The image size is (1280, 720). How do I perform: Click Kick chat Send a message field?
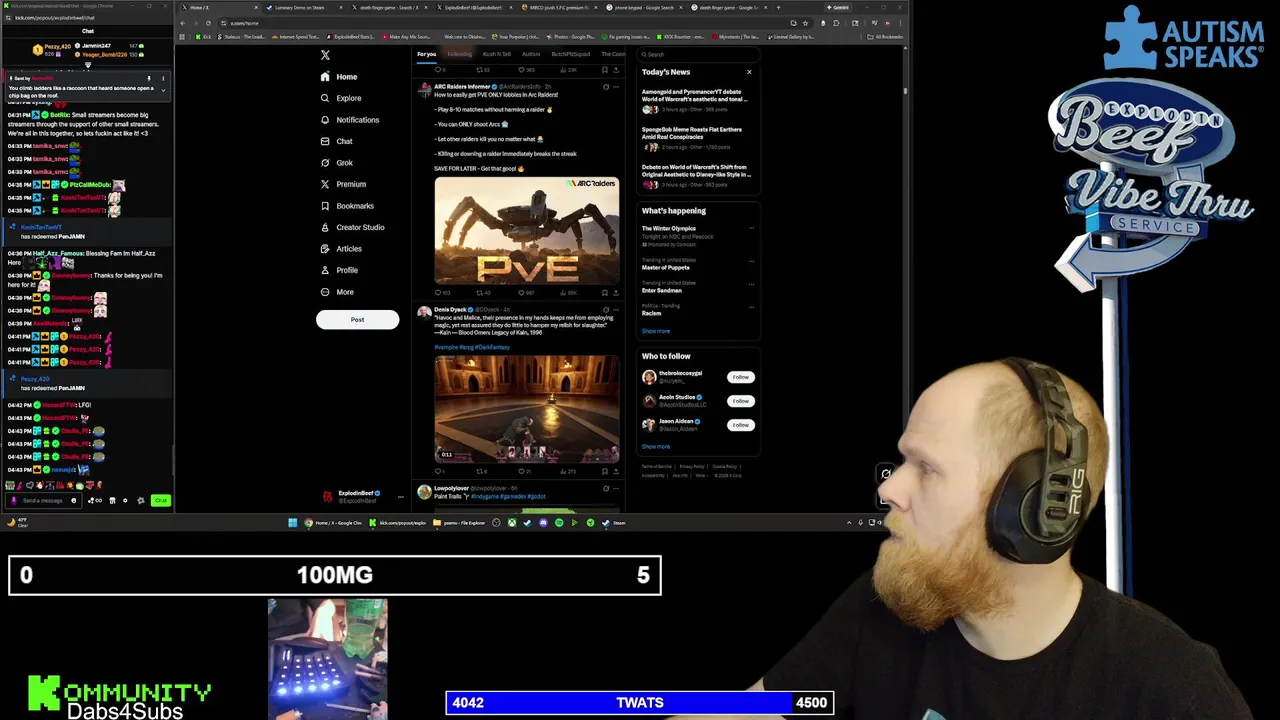click(x=42, y=500)
